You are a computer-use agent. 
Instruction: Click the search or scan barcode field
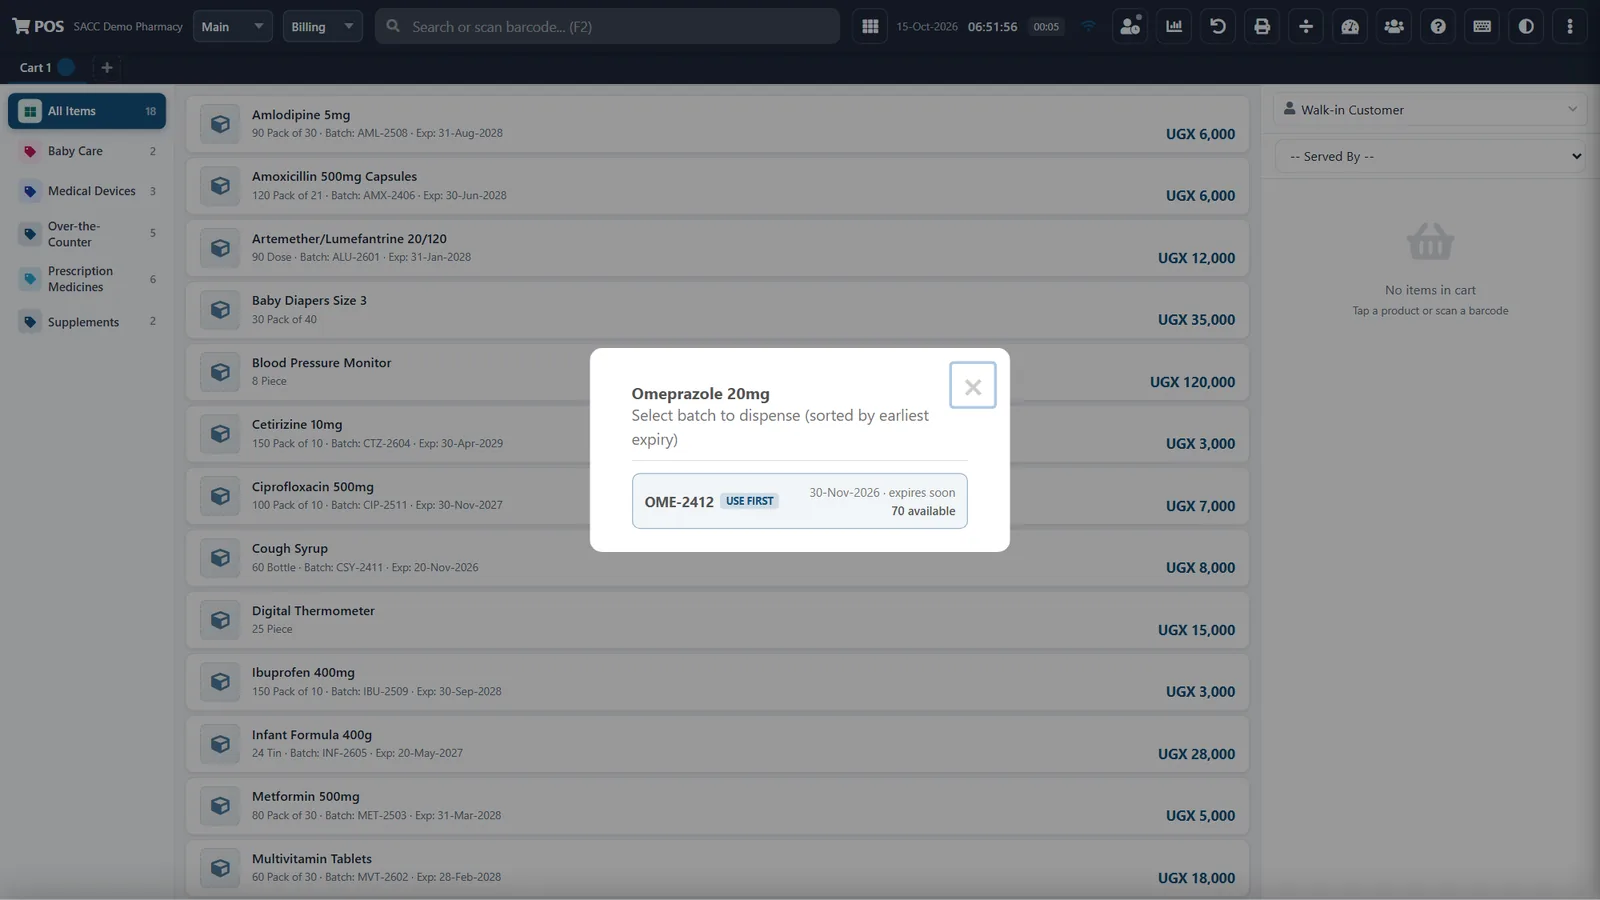(608, 27)
